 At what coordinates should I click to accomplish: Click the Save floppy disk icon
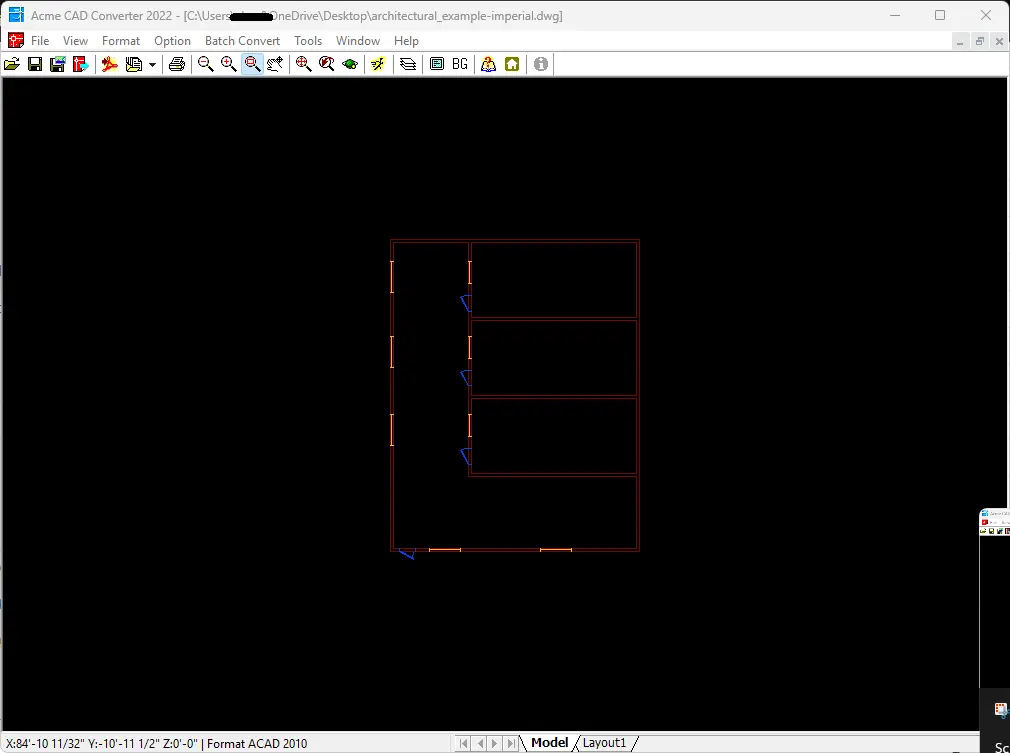pyautogui.click(x=35, y=64)
